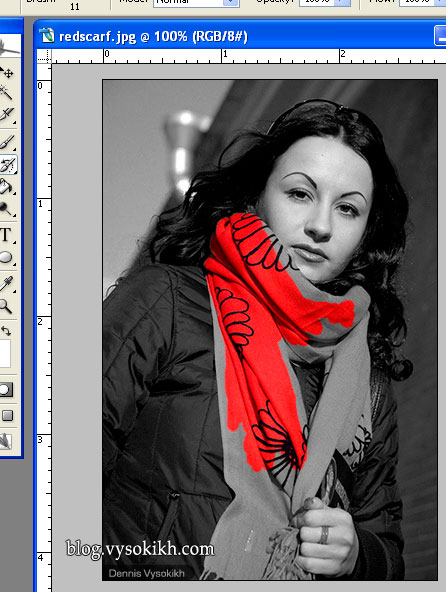Screen dimensions: 446x592
Task: Select the Eyedropper tool
Action: pos(7,284)
